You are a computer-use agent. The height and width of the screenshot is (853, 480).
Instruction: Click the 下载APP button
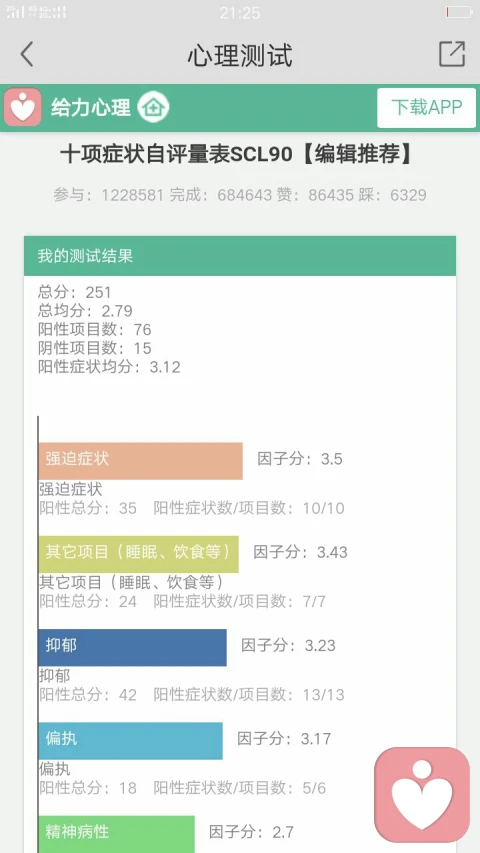pos(427,108)
